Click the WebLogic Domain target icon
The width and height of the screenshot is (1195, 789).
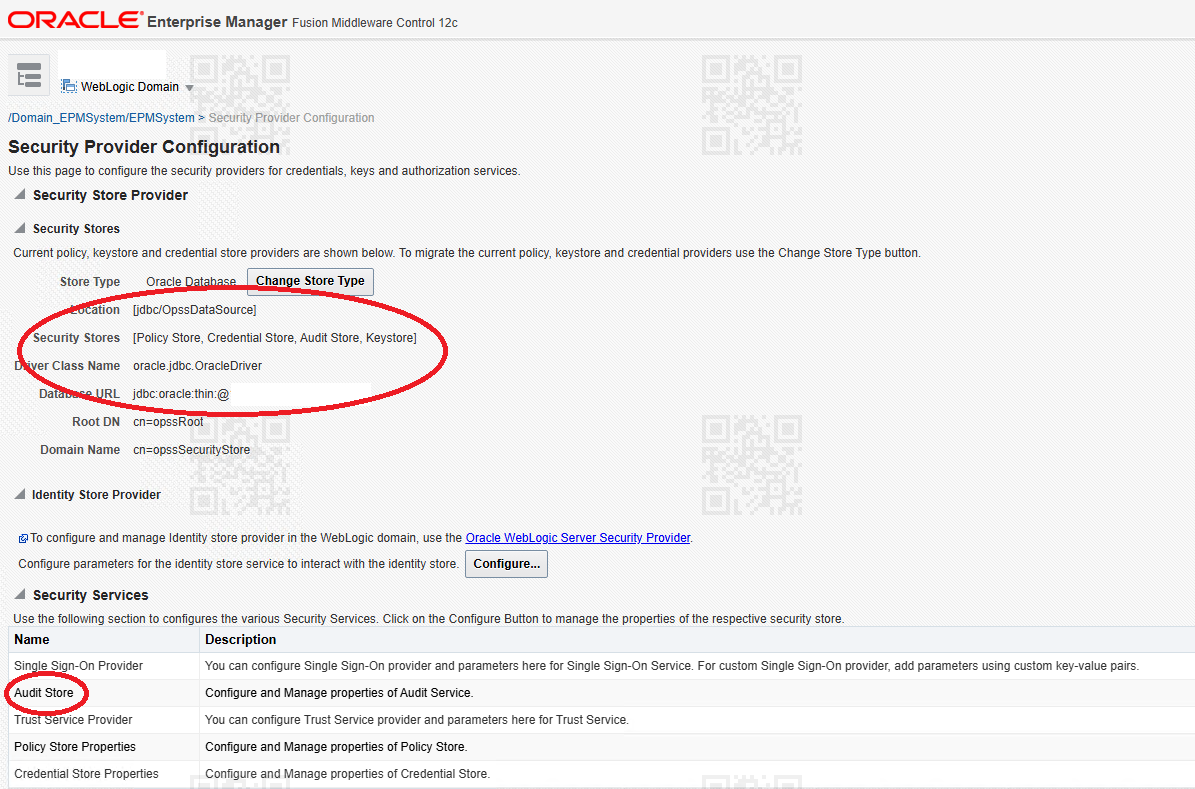click(69, 86)
